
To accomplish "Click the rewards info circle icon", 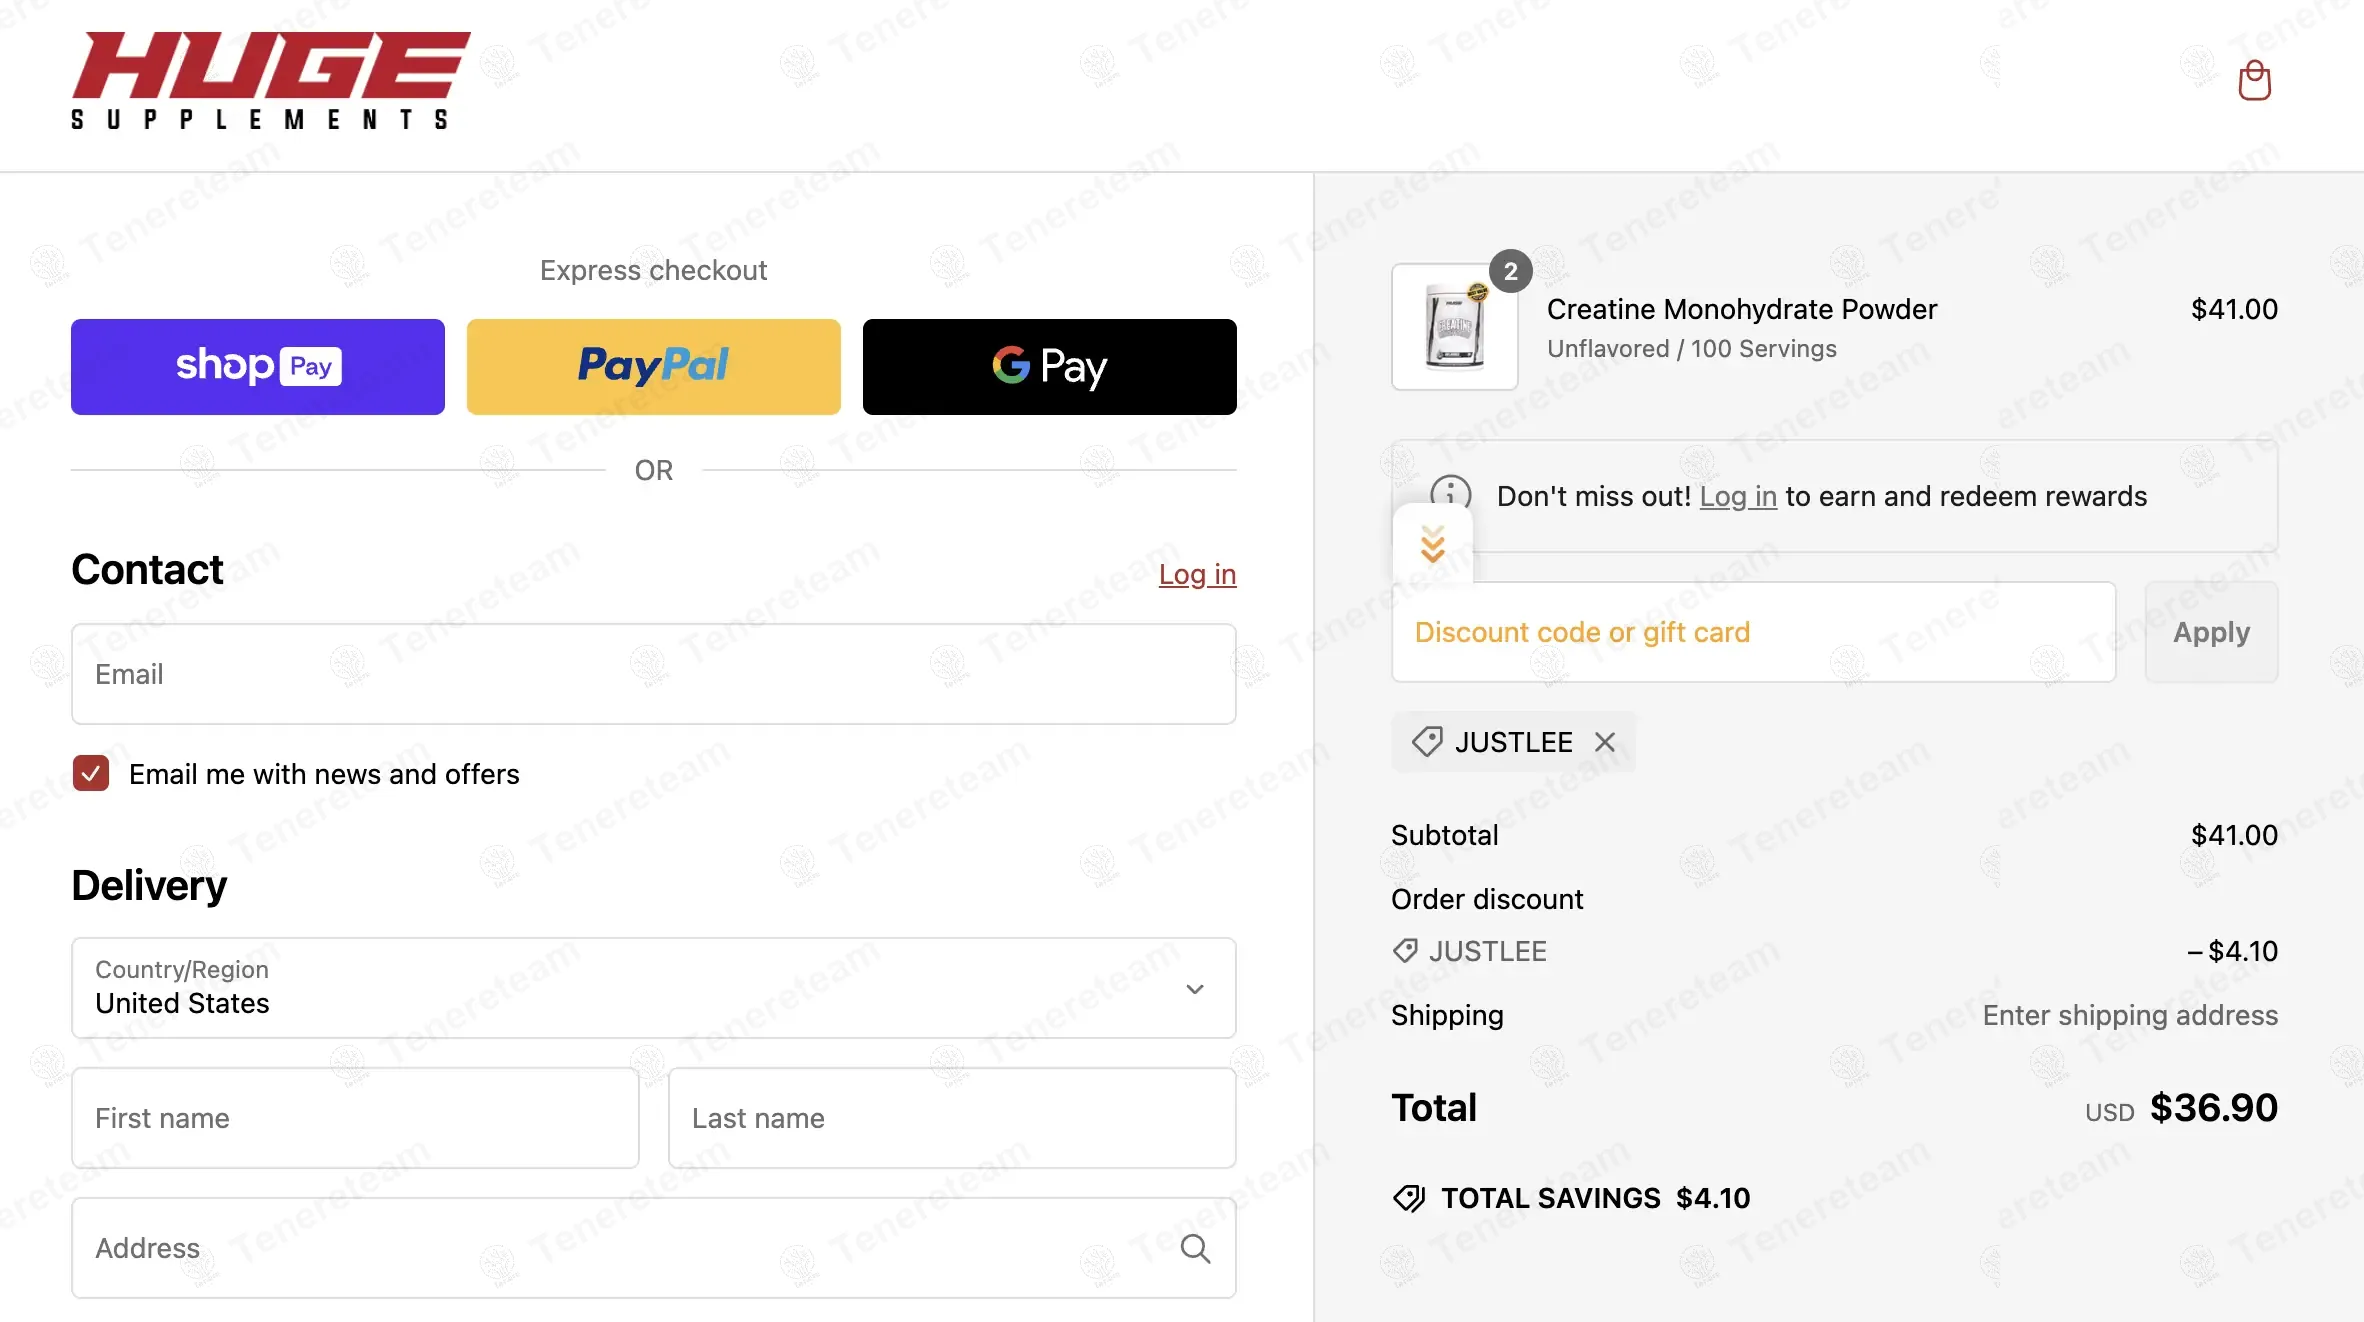I will pyautogui.click(x=1450, y=490).
